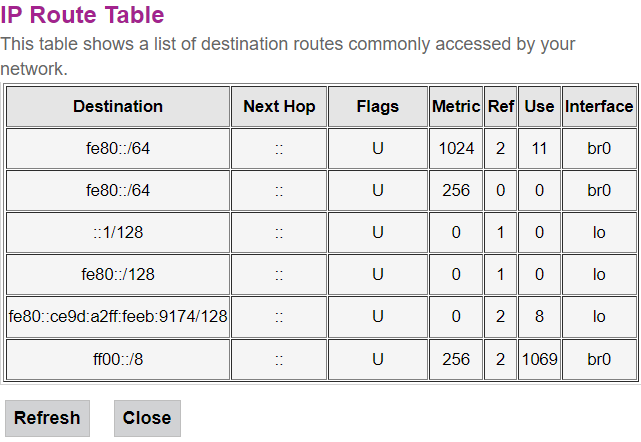Viewport: 641px width, 442px height.
Task: Click the Metric column header
Action: click(456, 106)
